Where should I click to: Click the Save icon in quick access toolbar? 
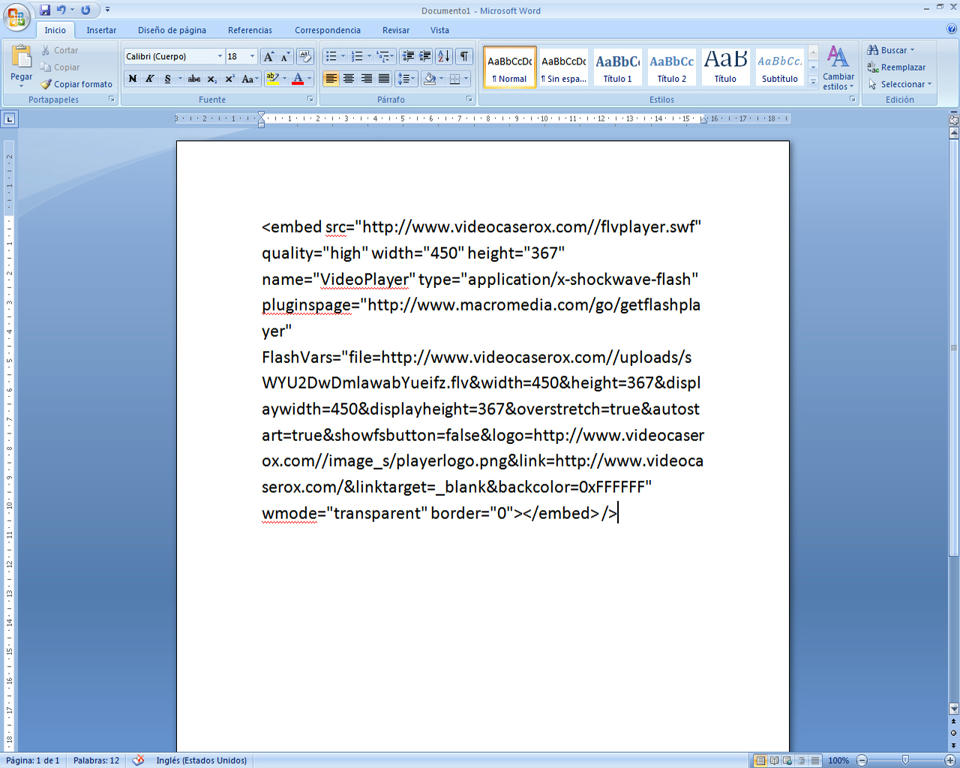tap(45, 10)
